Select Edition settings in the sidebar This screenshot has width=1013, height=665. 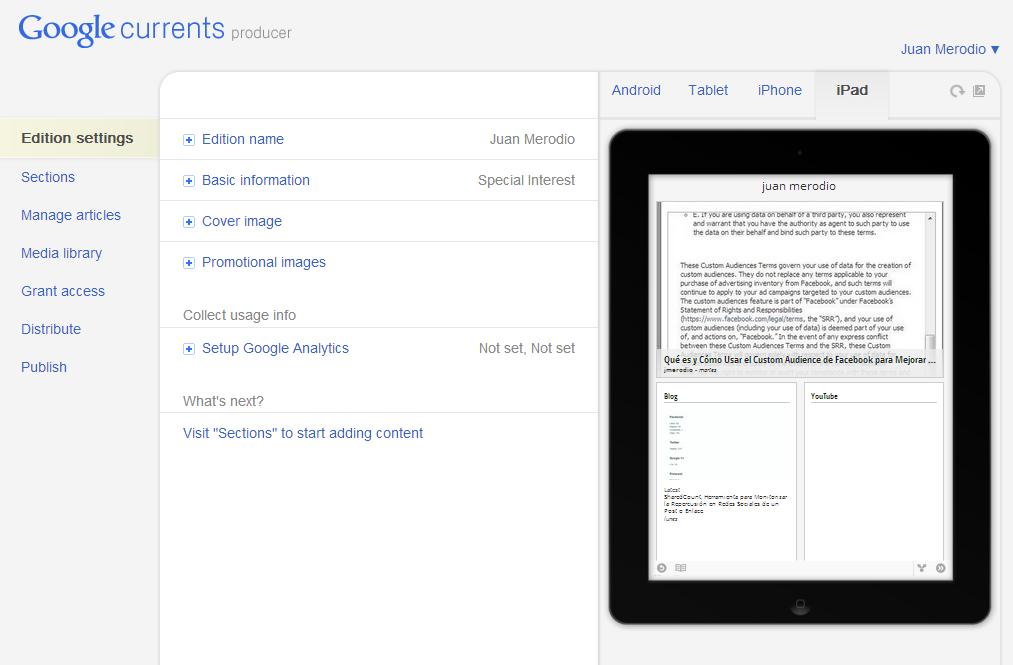pyautogui.click(x=79, y=138)
